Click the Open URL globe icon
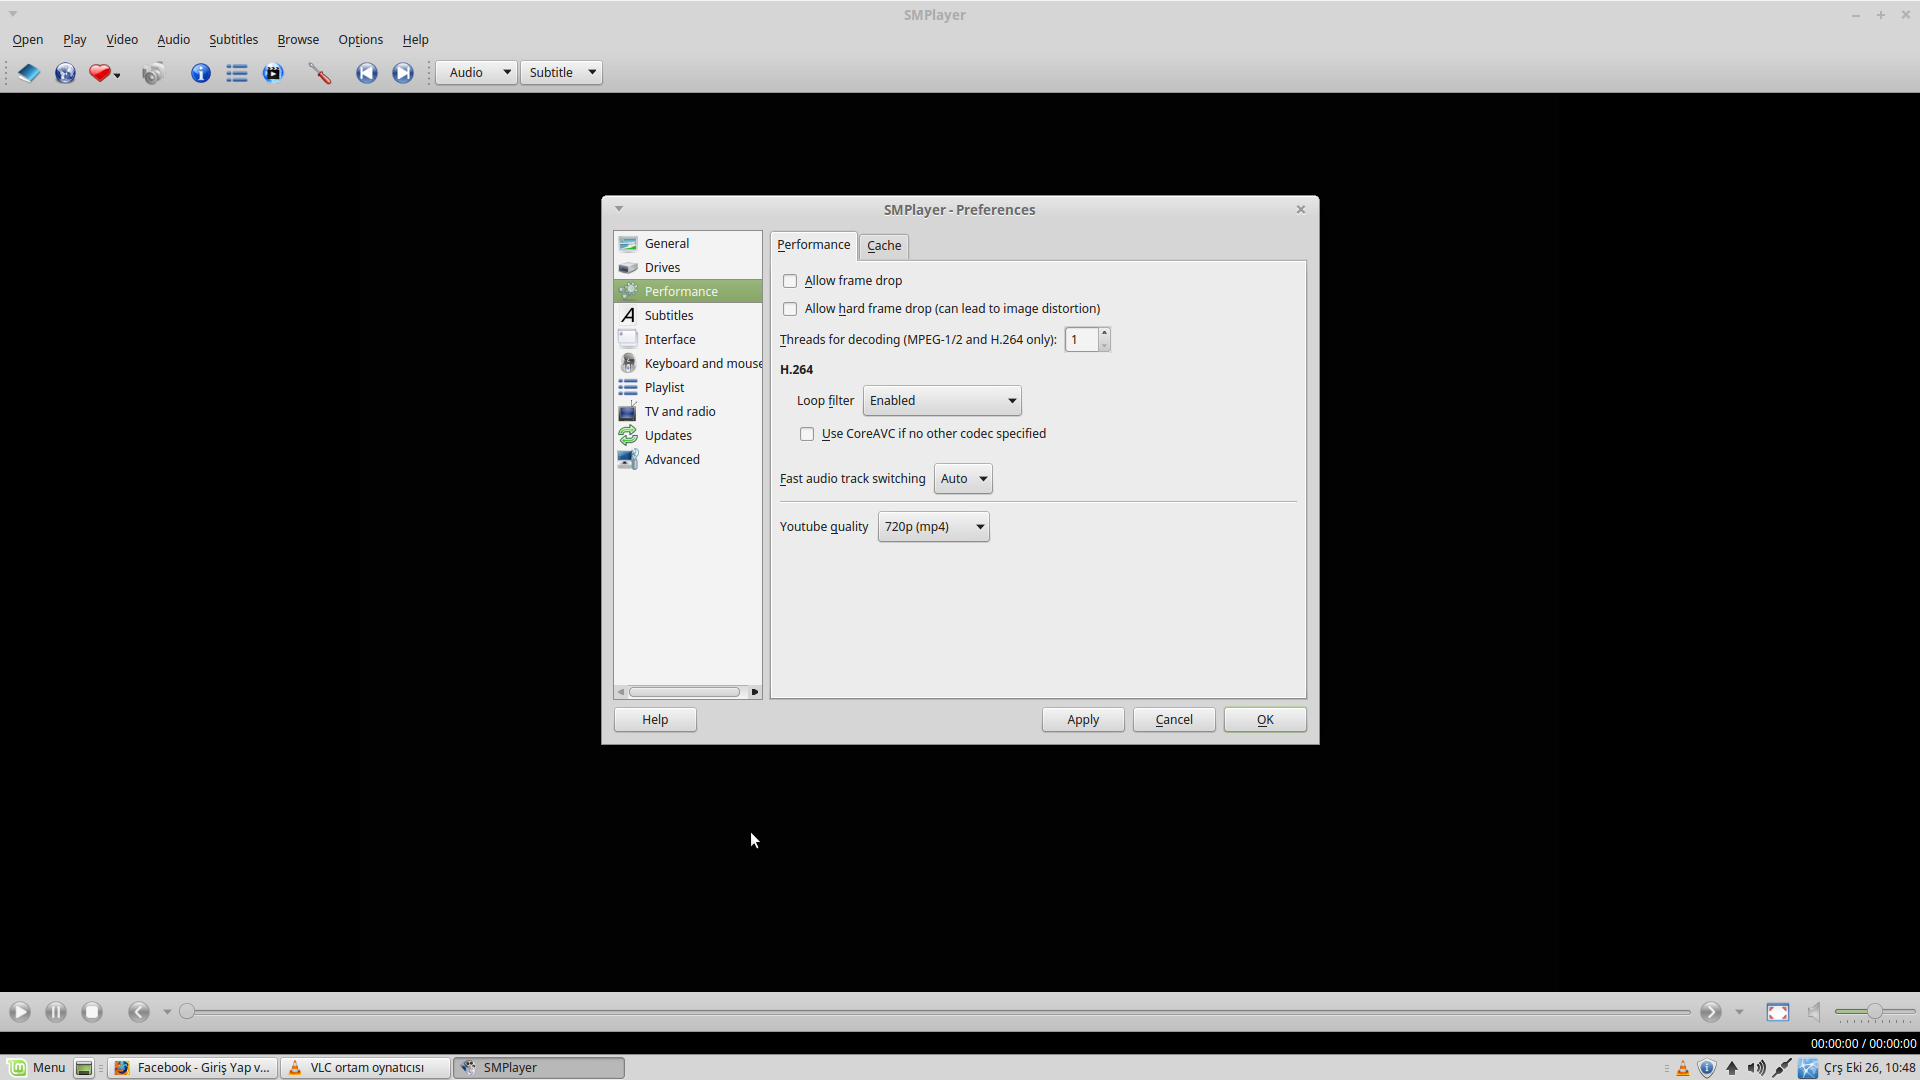Viewport: 1920px width, 1080px height. 65,73
